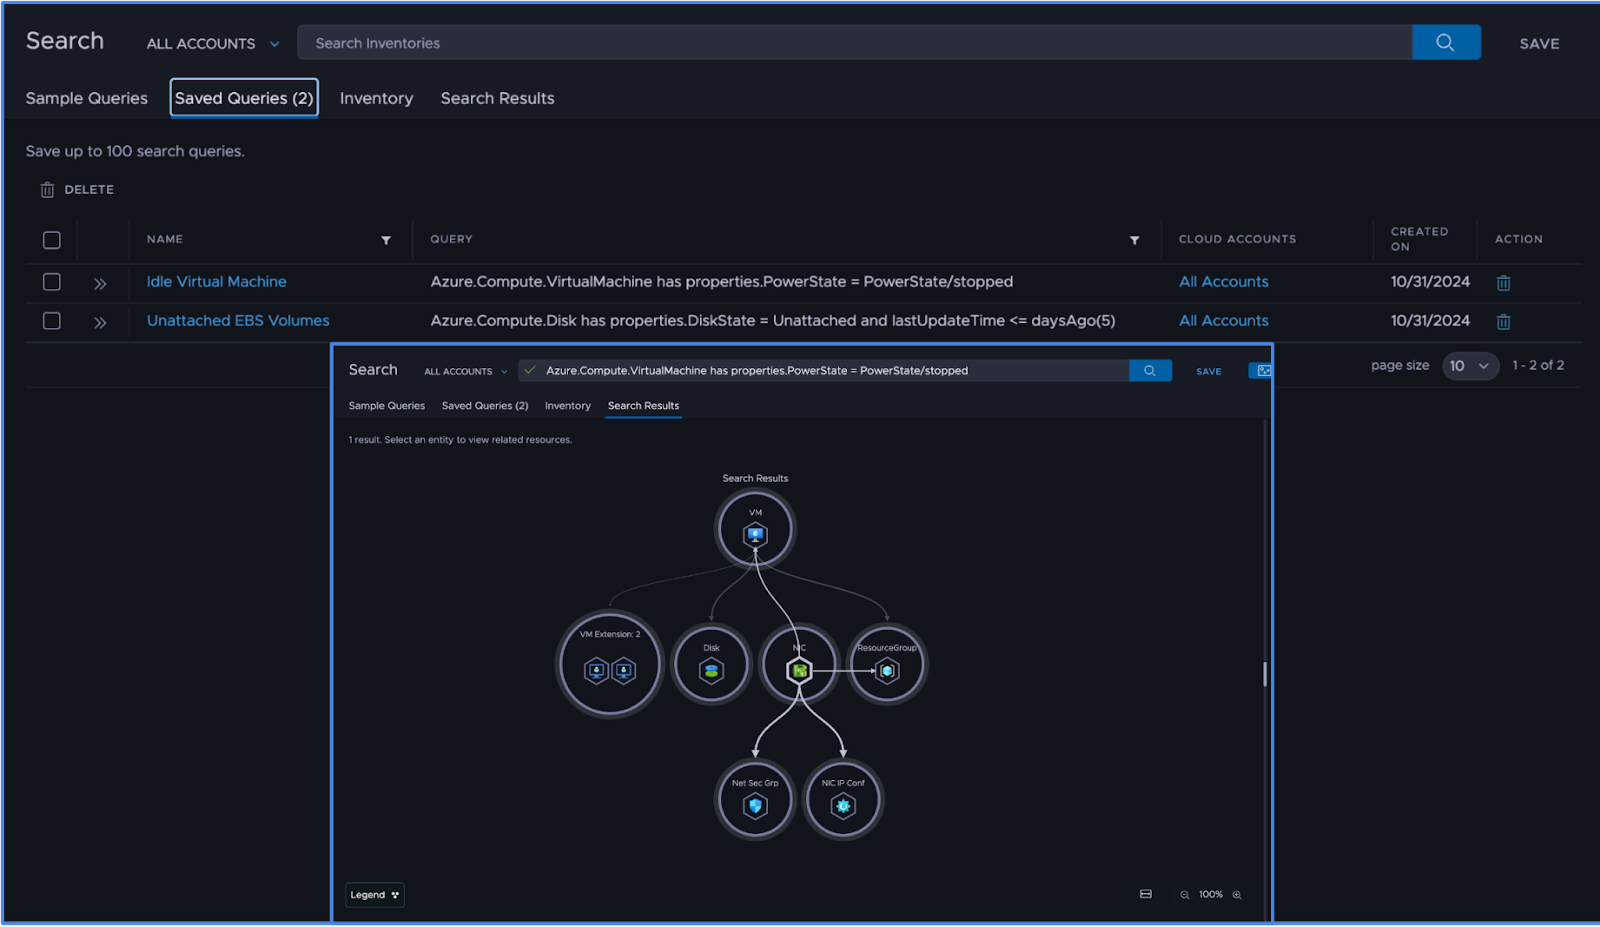Open the page size dropdown showing 10
The height and width of the screenshot is (927, 1600).
point(1470,366)
